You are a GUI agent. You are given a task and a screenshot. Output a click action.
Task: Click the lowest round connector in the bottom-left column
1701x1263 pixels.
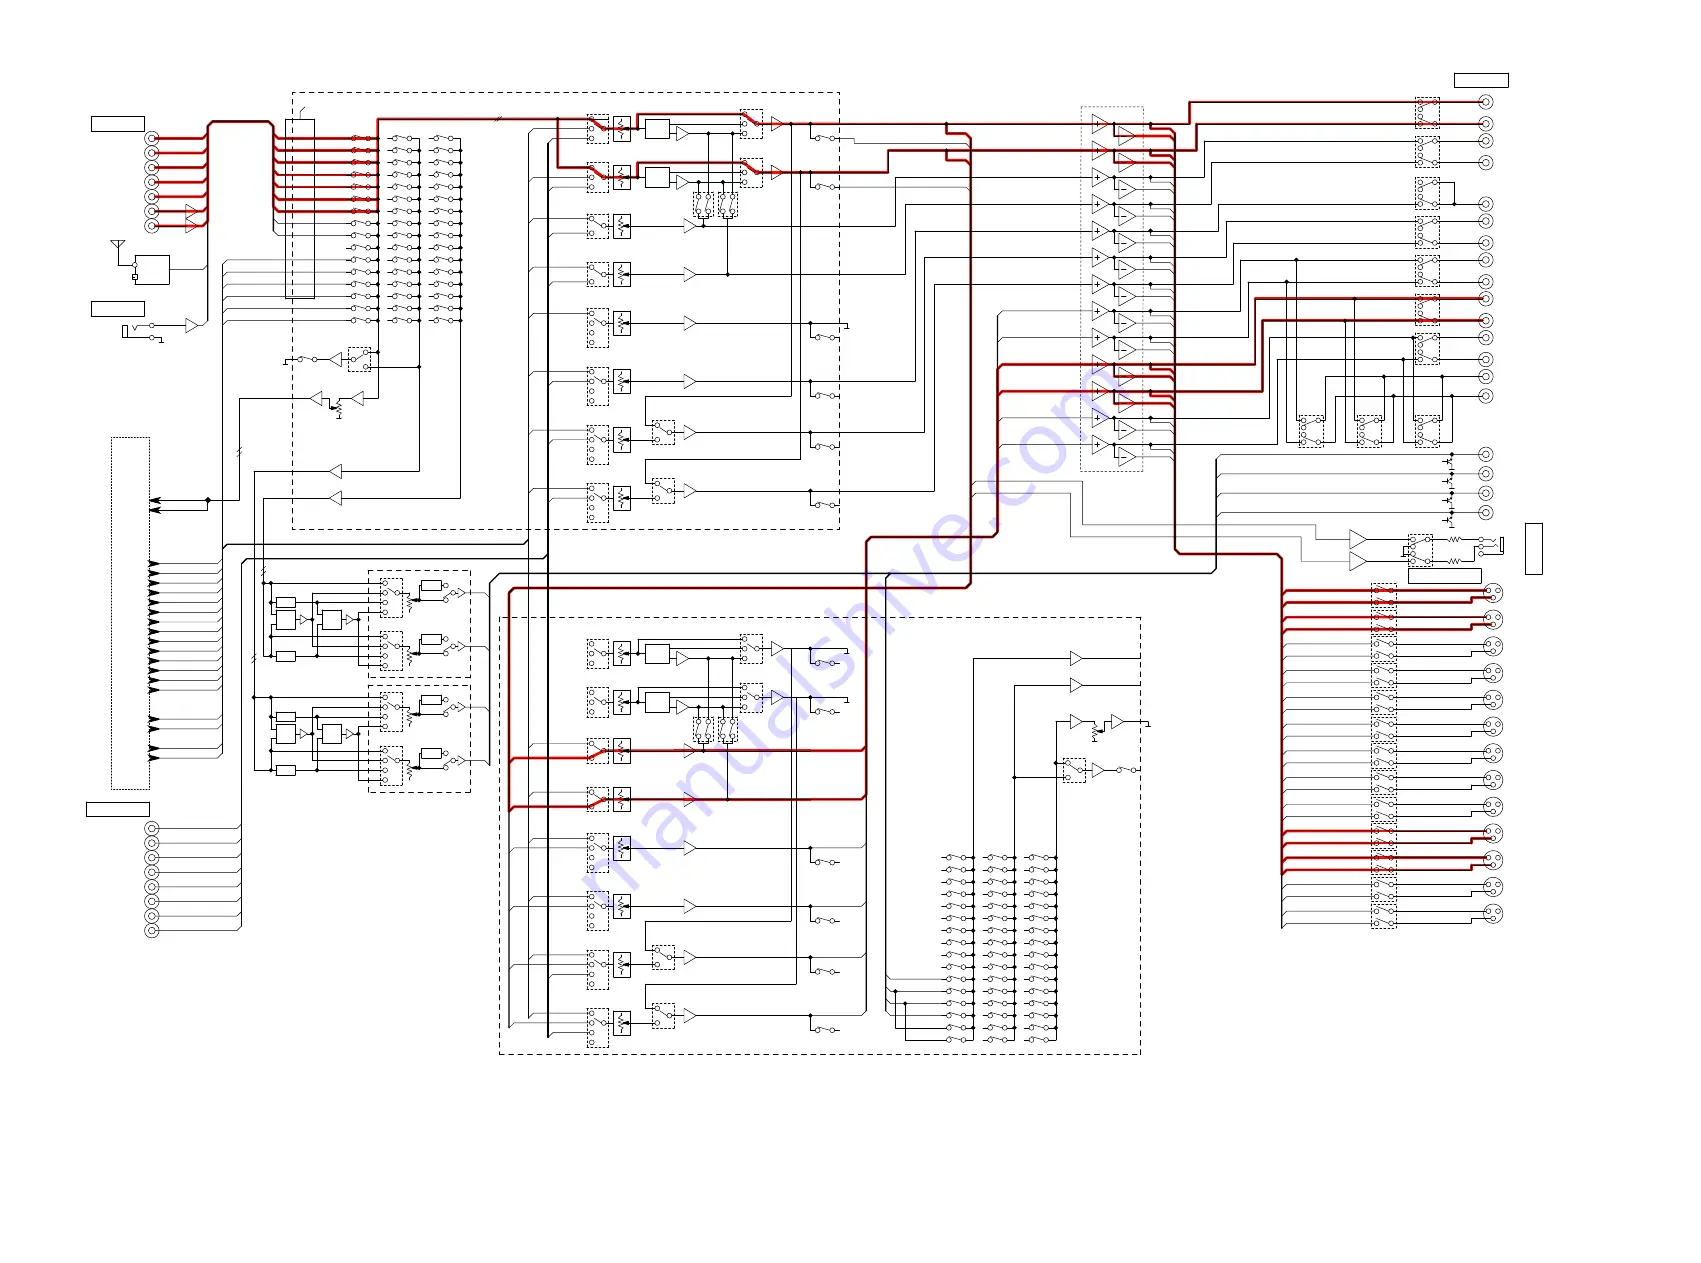[152, 930]
